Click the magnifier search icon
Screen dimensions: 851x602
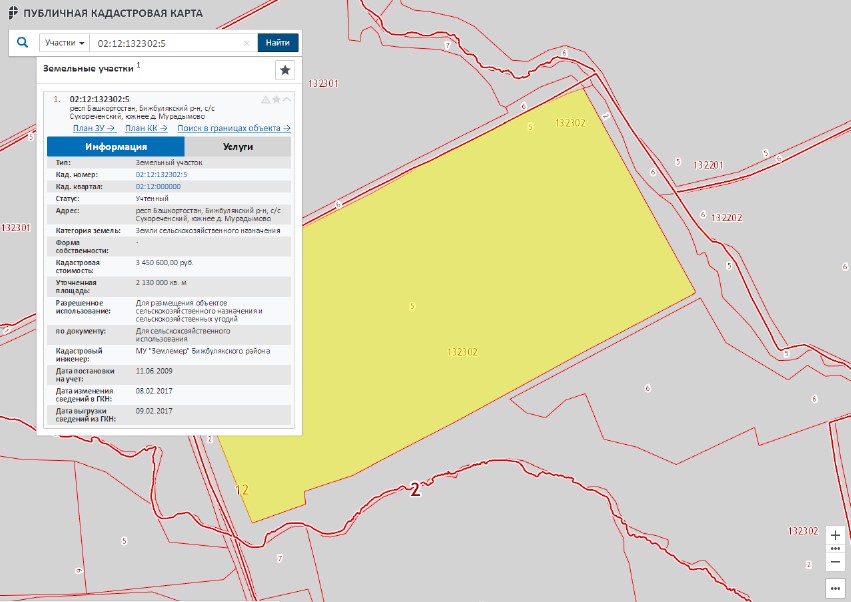tap(23, 43)
